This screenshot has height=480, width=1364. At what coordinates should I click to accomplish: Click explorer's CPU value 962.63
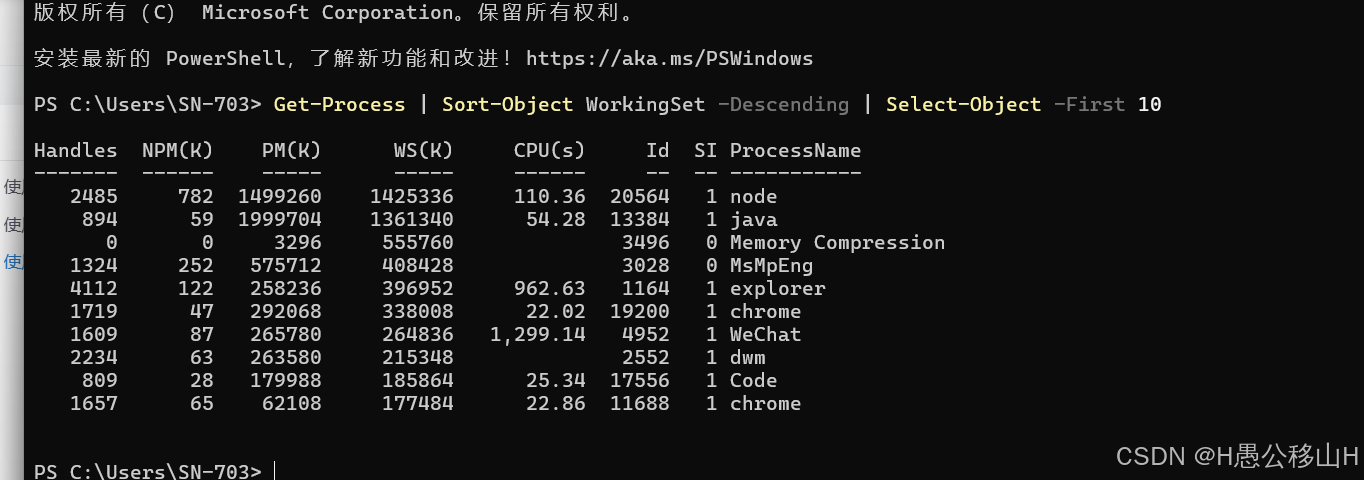pos(550,288)
